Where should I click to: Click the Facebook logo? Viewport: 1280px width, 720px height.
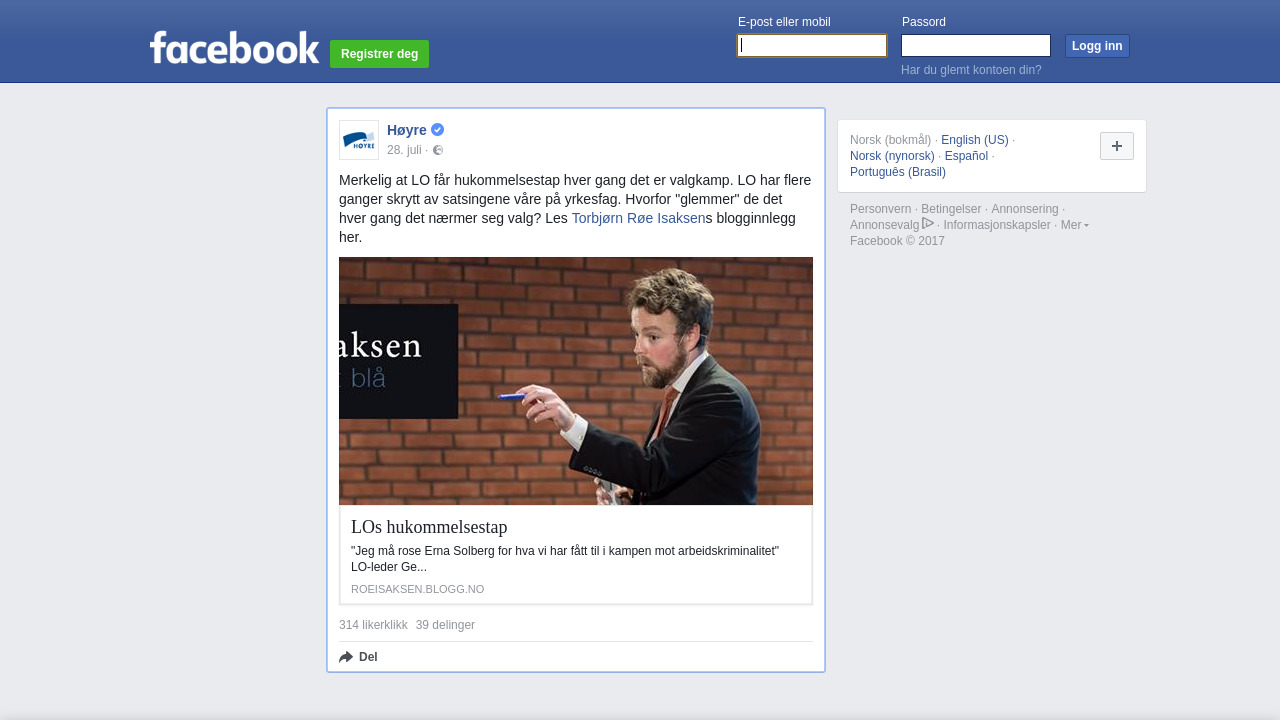(x=234, y=47)
